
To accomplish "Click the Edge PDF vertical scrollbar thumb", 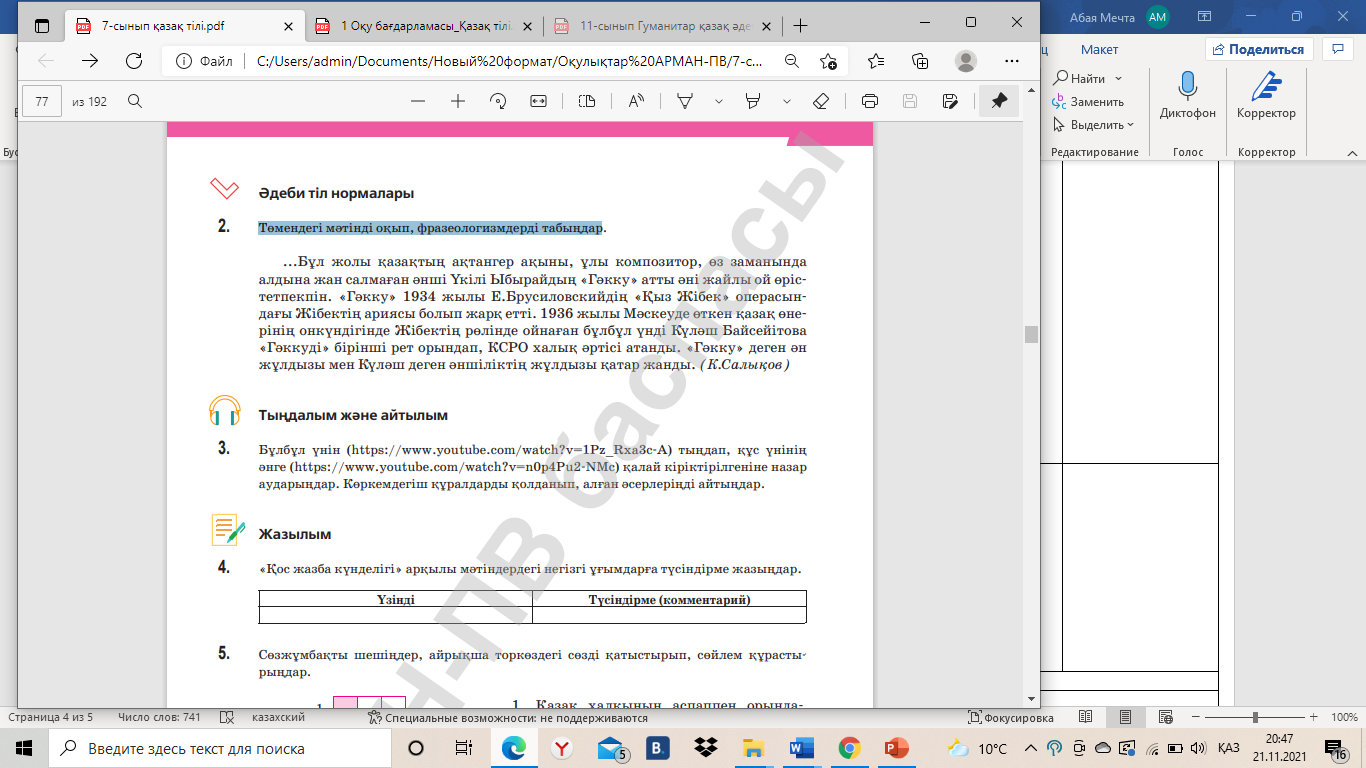I will [x=1031, y=334].
